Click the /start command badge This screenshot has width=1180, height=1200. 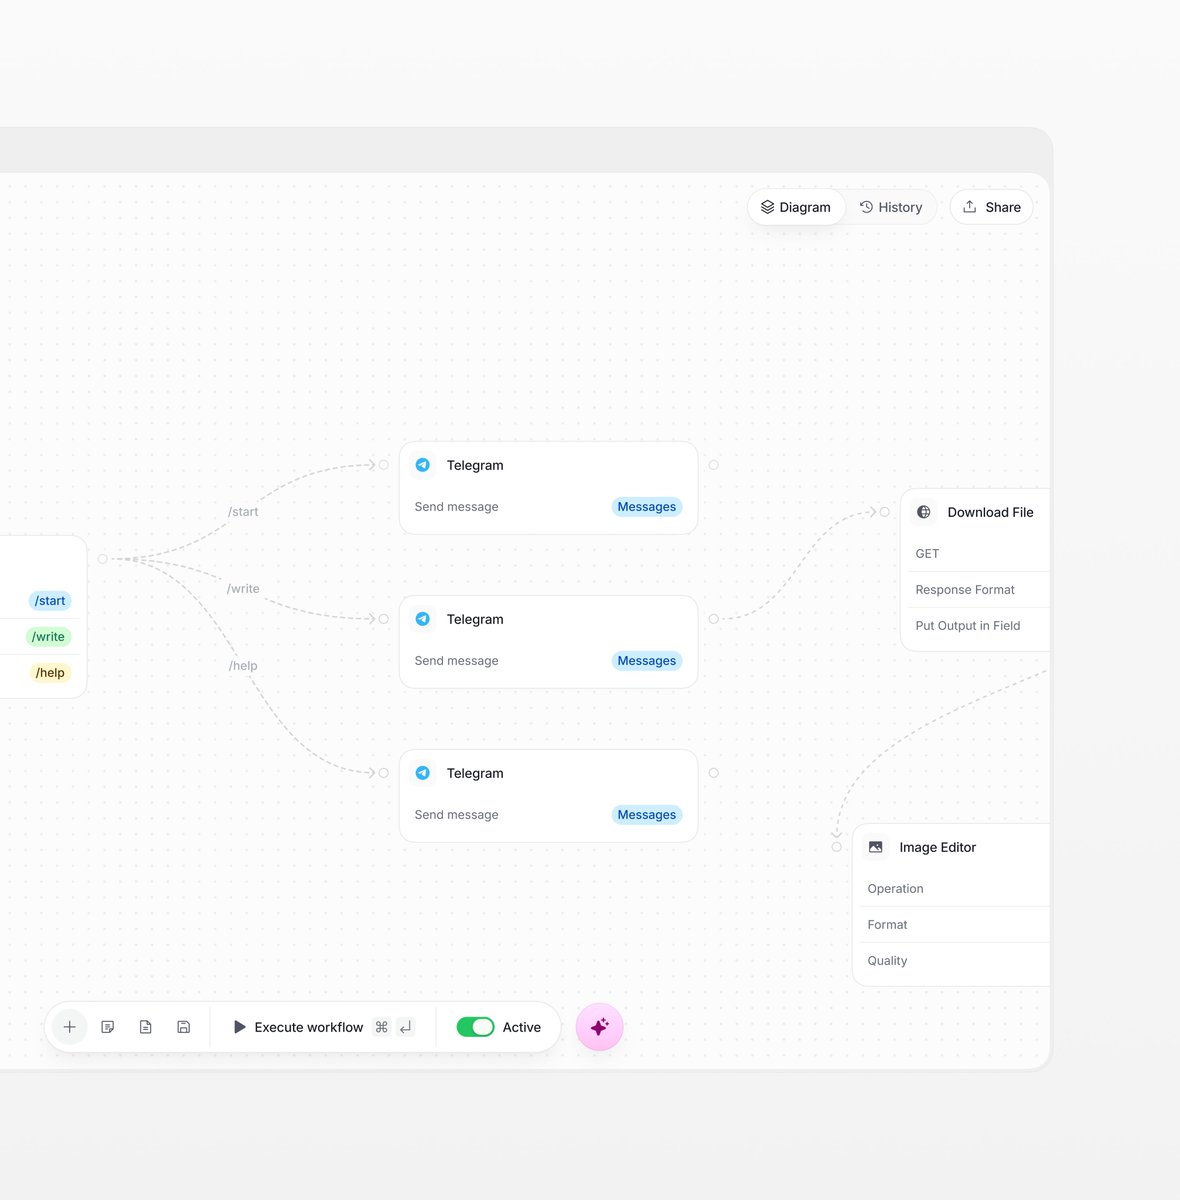pos(49,601)
